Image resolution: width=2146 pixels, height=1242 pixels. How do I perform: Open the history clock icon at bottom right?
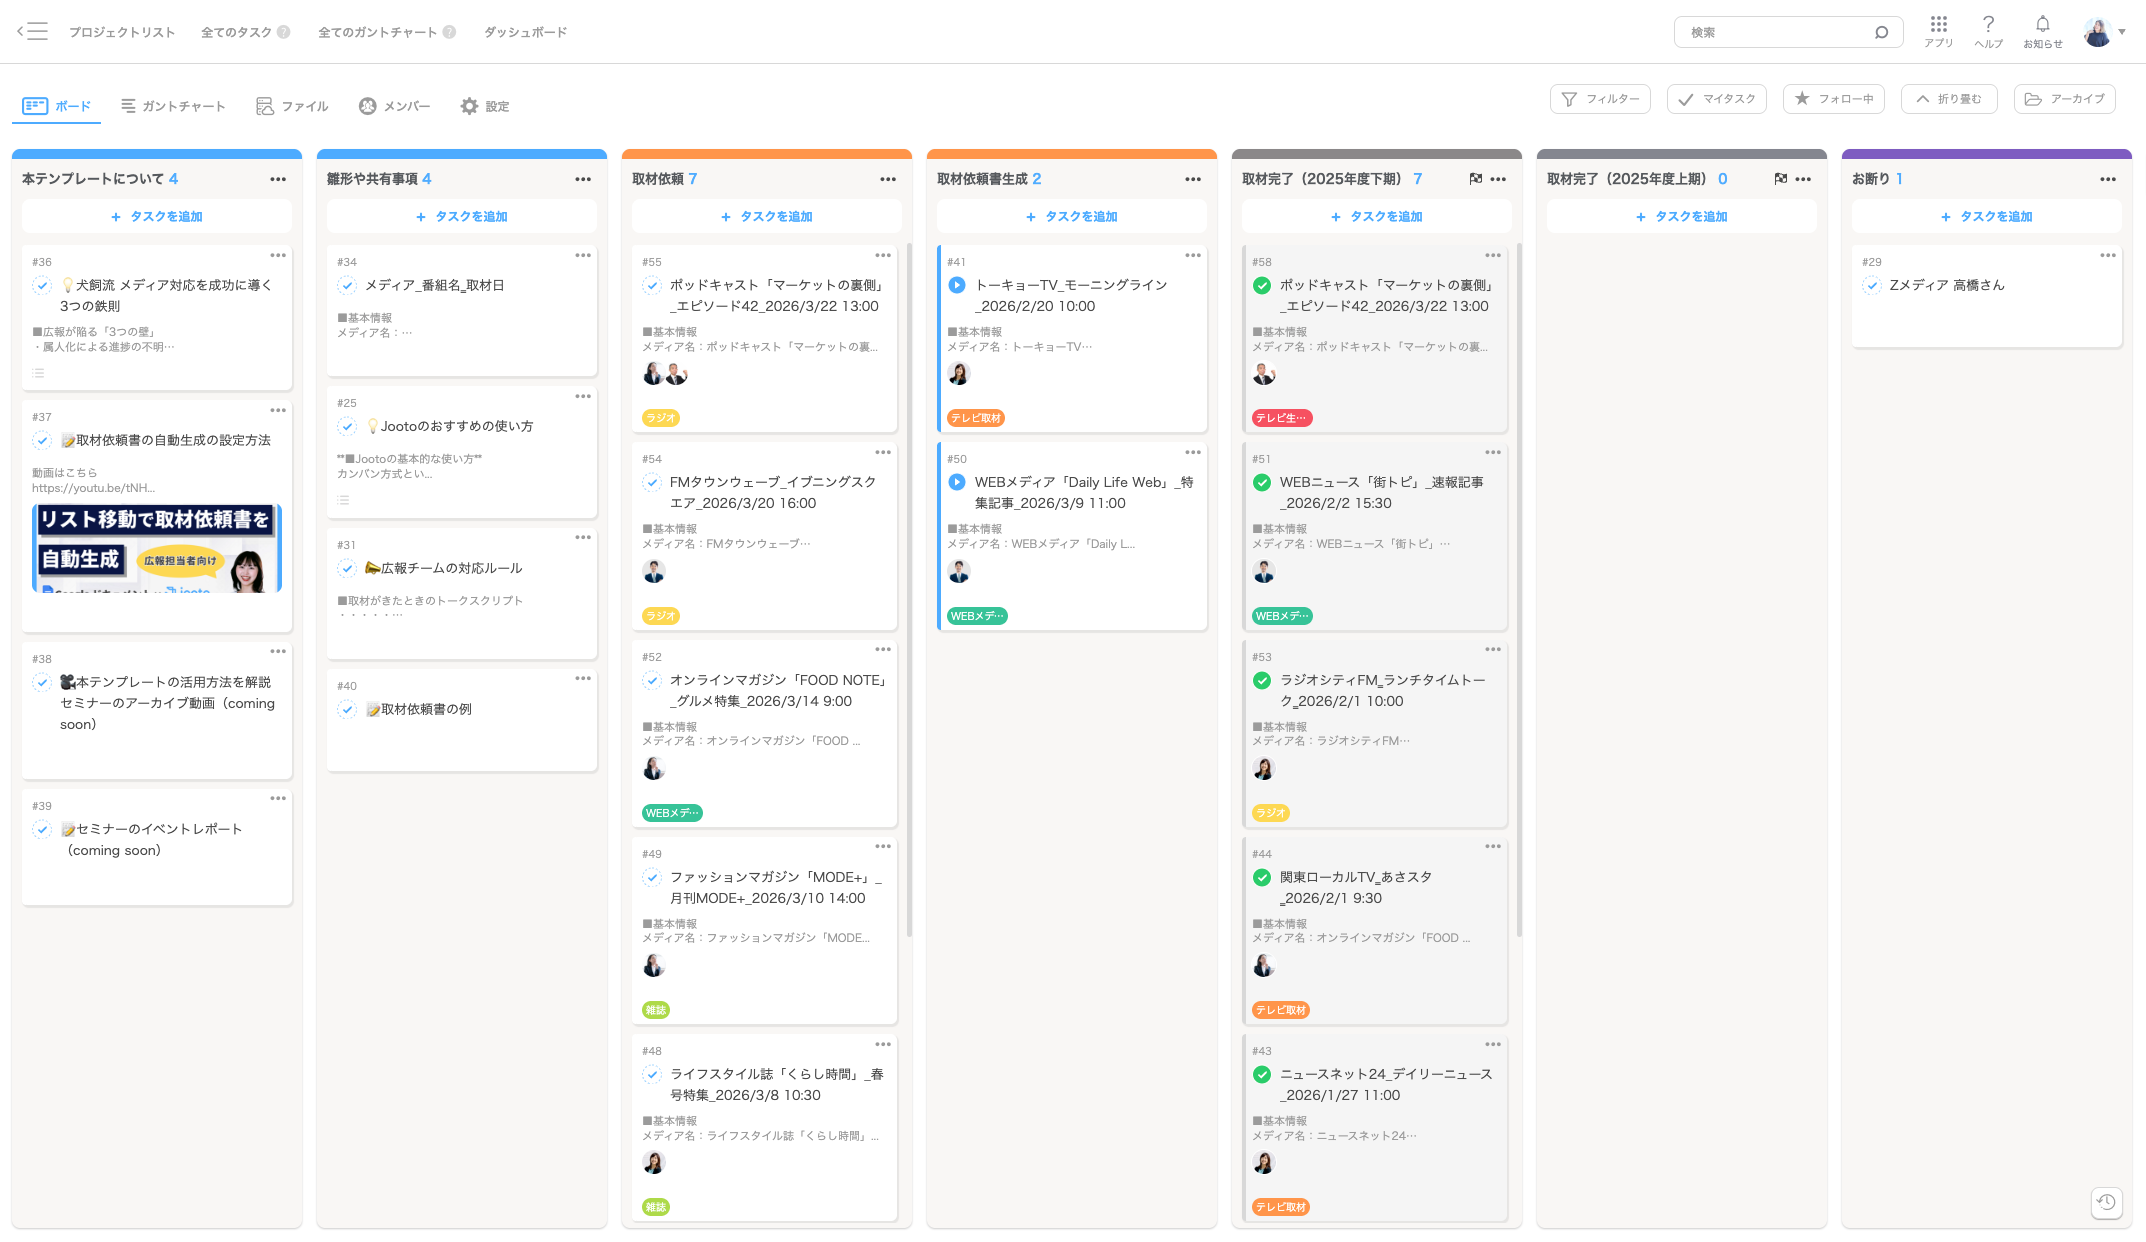(x=2106, y=1202)
